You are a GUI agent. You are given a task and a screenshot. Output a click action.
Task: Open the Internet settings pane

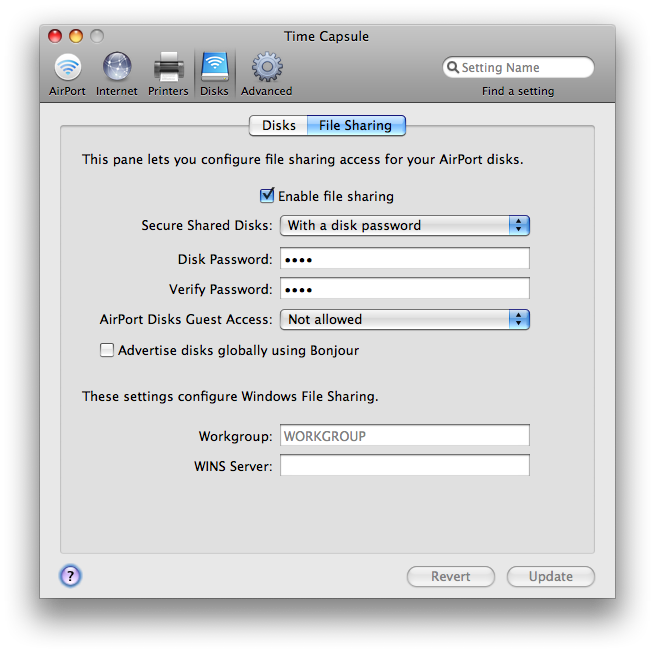tap(117, 74)
